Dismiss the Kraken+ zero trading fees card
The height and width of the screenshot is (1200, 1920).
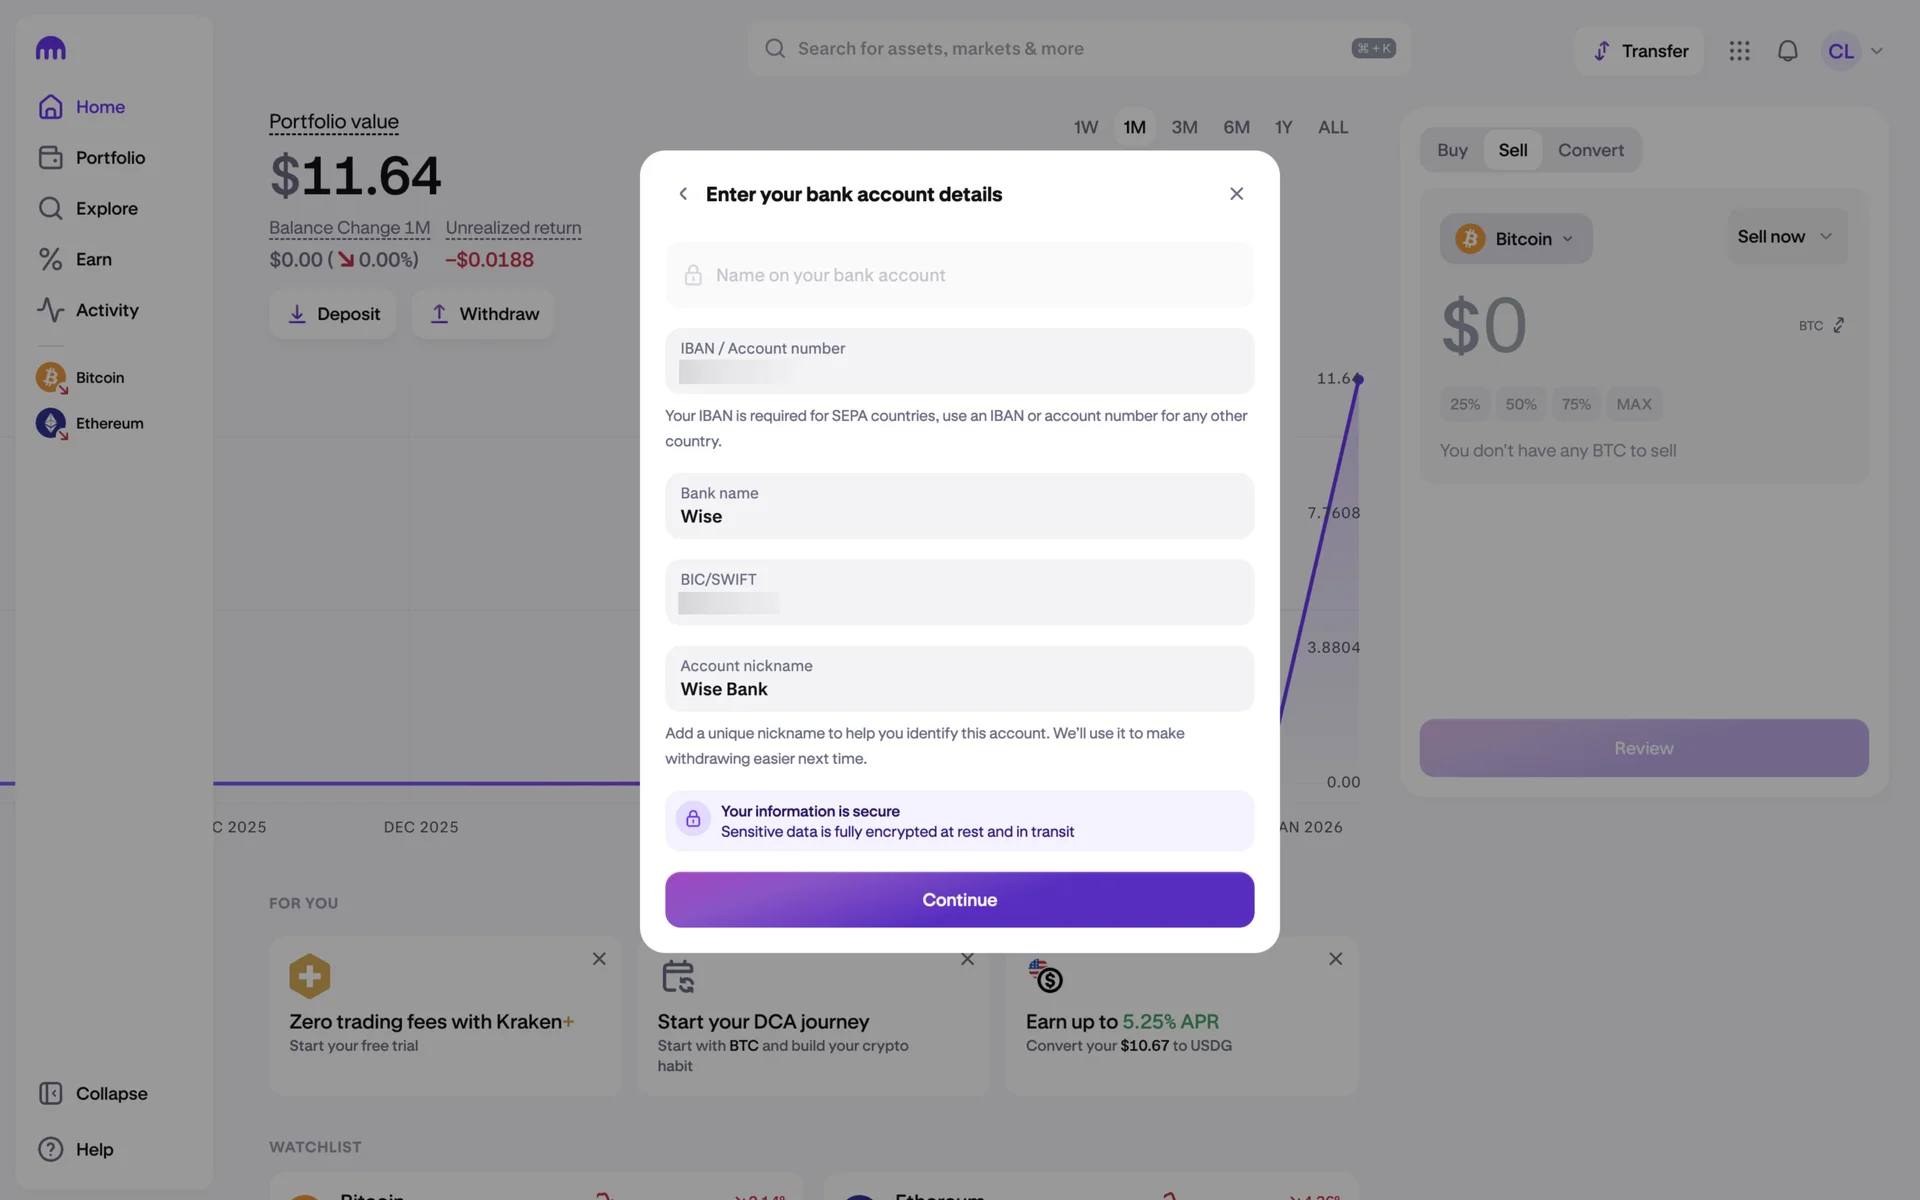pos(599,959)
